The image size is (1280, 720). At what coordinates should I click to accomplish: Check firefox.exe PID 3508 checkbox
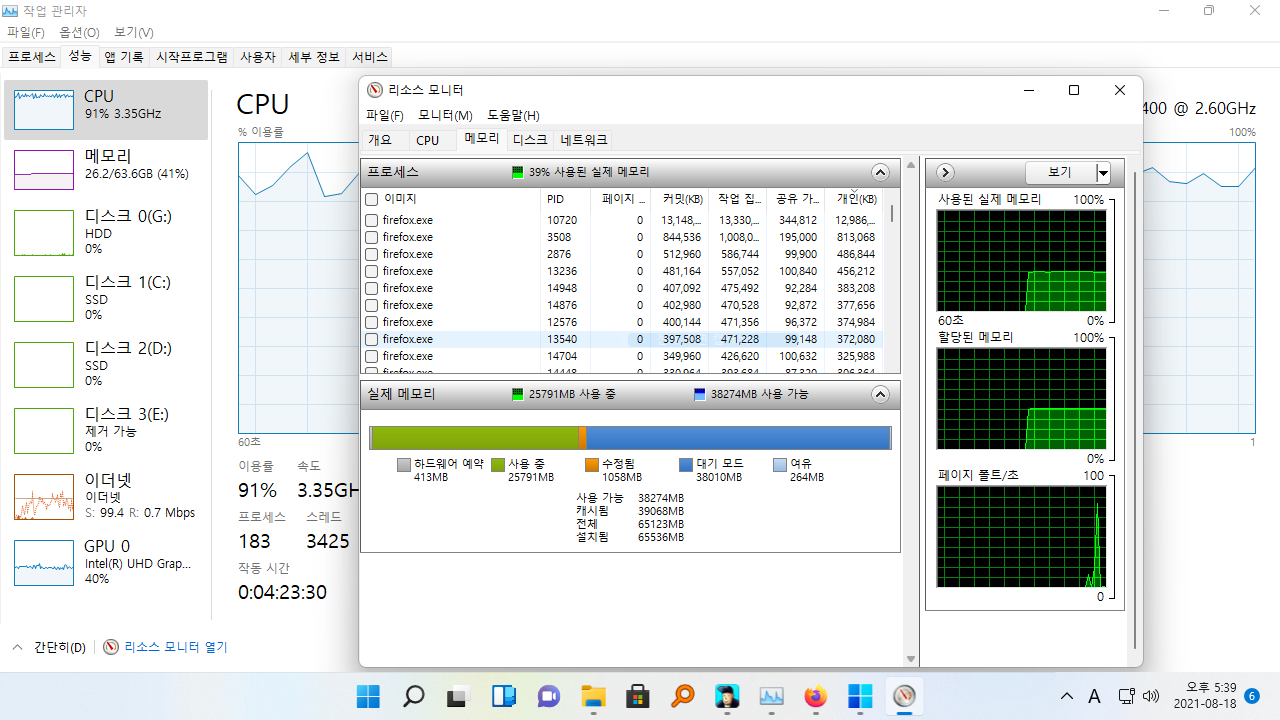tap(372, 237)
